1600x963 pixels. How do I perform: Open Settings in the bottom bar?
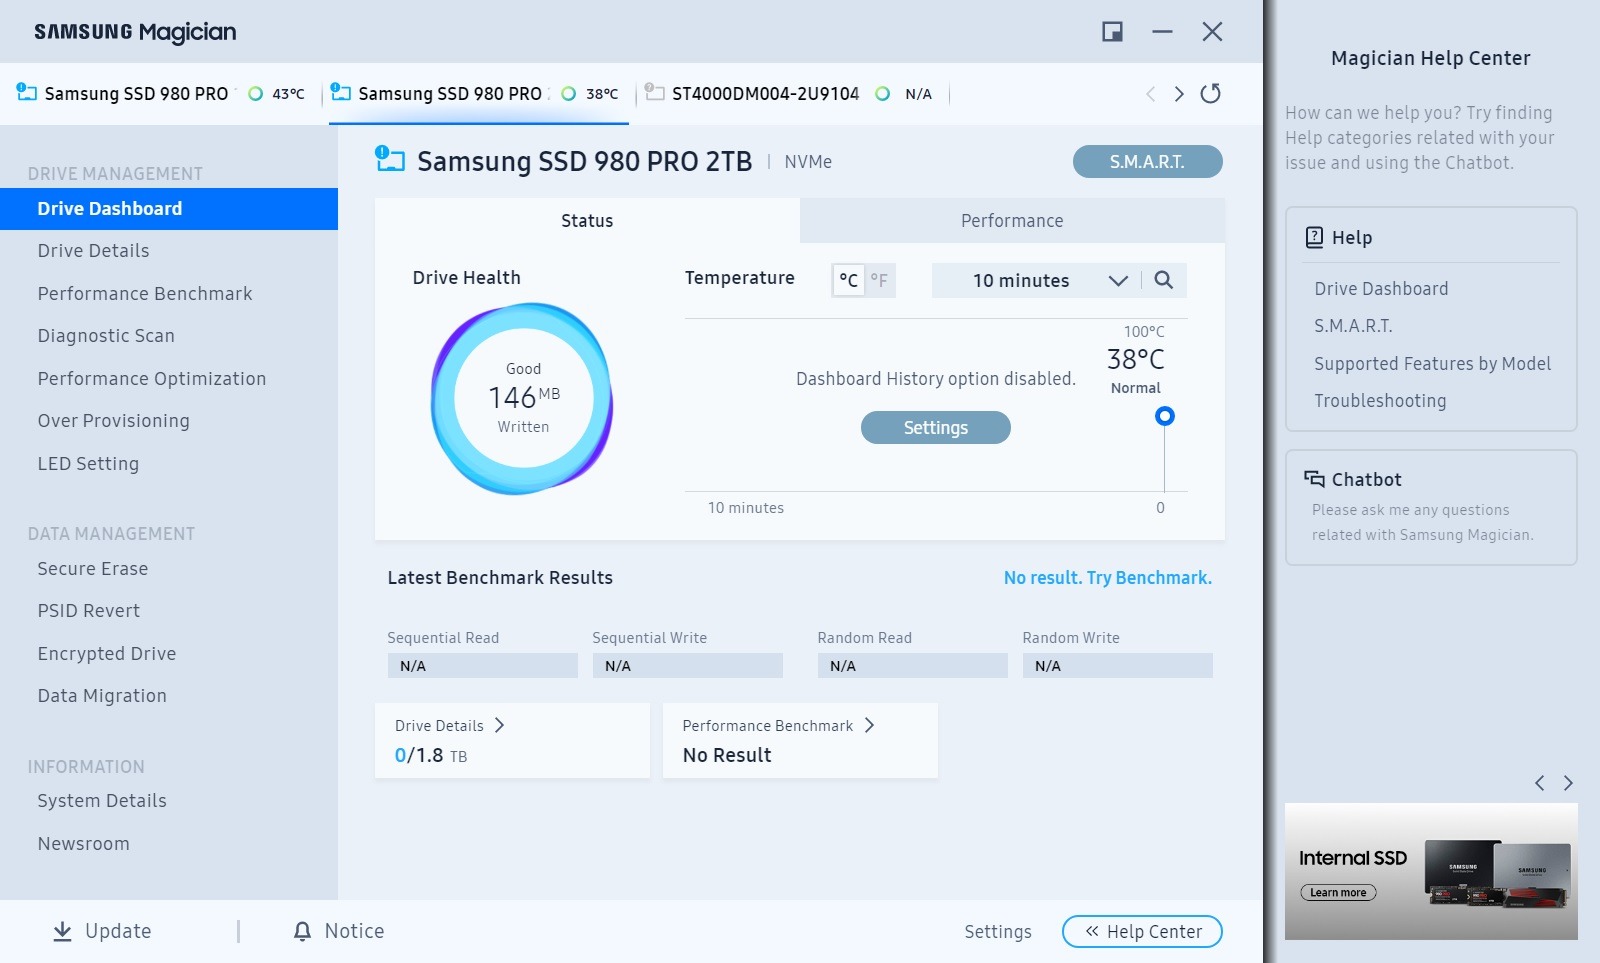tap(998, 932)
